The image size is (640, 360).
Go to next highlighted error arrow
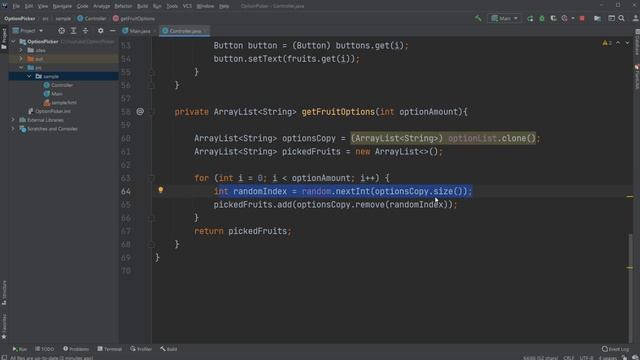point(627,43)
